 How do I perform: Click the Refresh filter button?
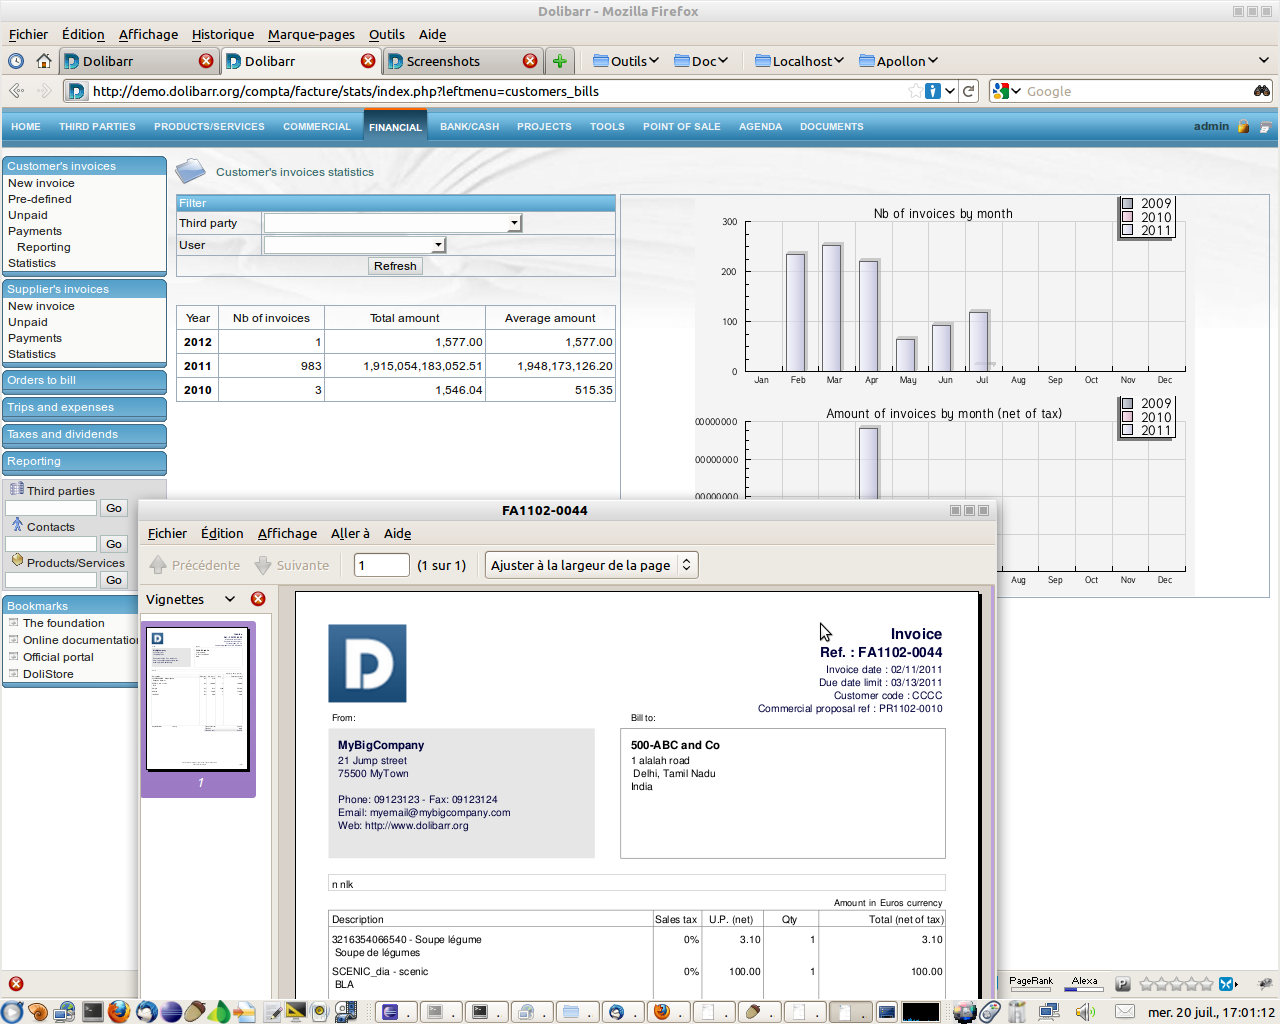tap(395, 266)
